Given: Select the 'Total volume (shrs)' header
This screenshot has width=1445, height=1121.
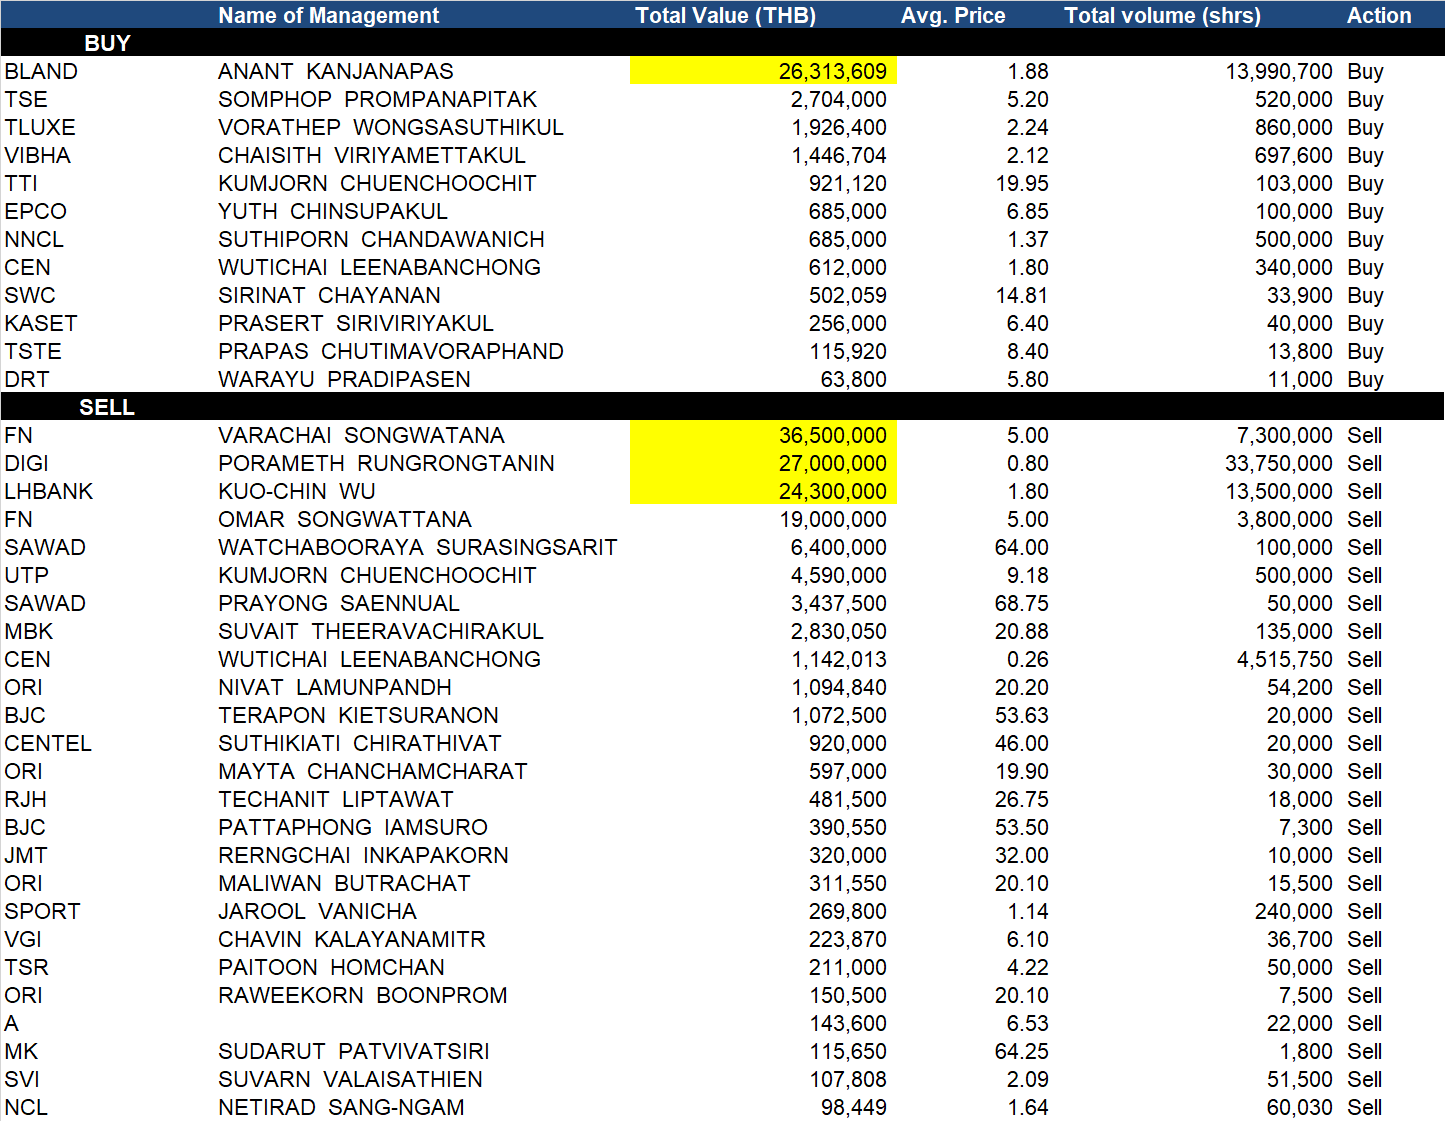Looking at the screenshot, I should click(x=1162, y=15).
